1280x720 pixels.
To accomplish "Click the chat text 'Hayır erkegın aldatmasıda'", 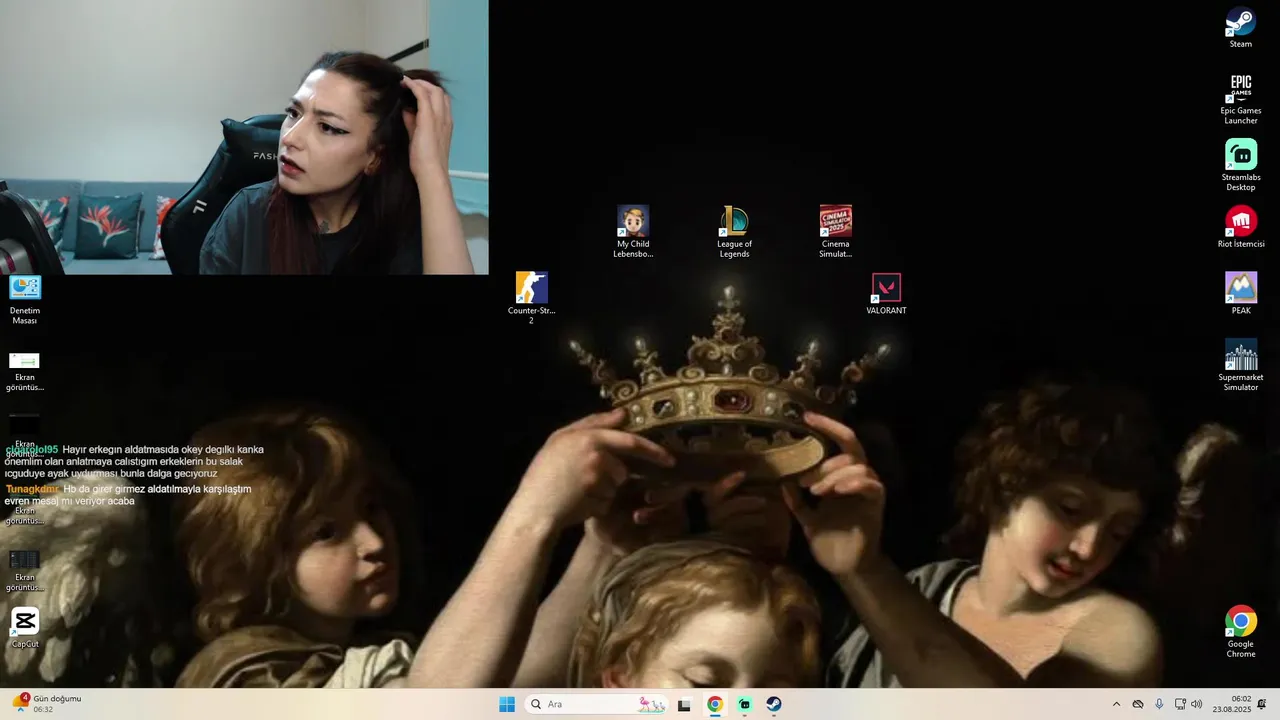I will [122, 449].
